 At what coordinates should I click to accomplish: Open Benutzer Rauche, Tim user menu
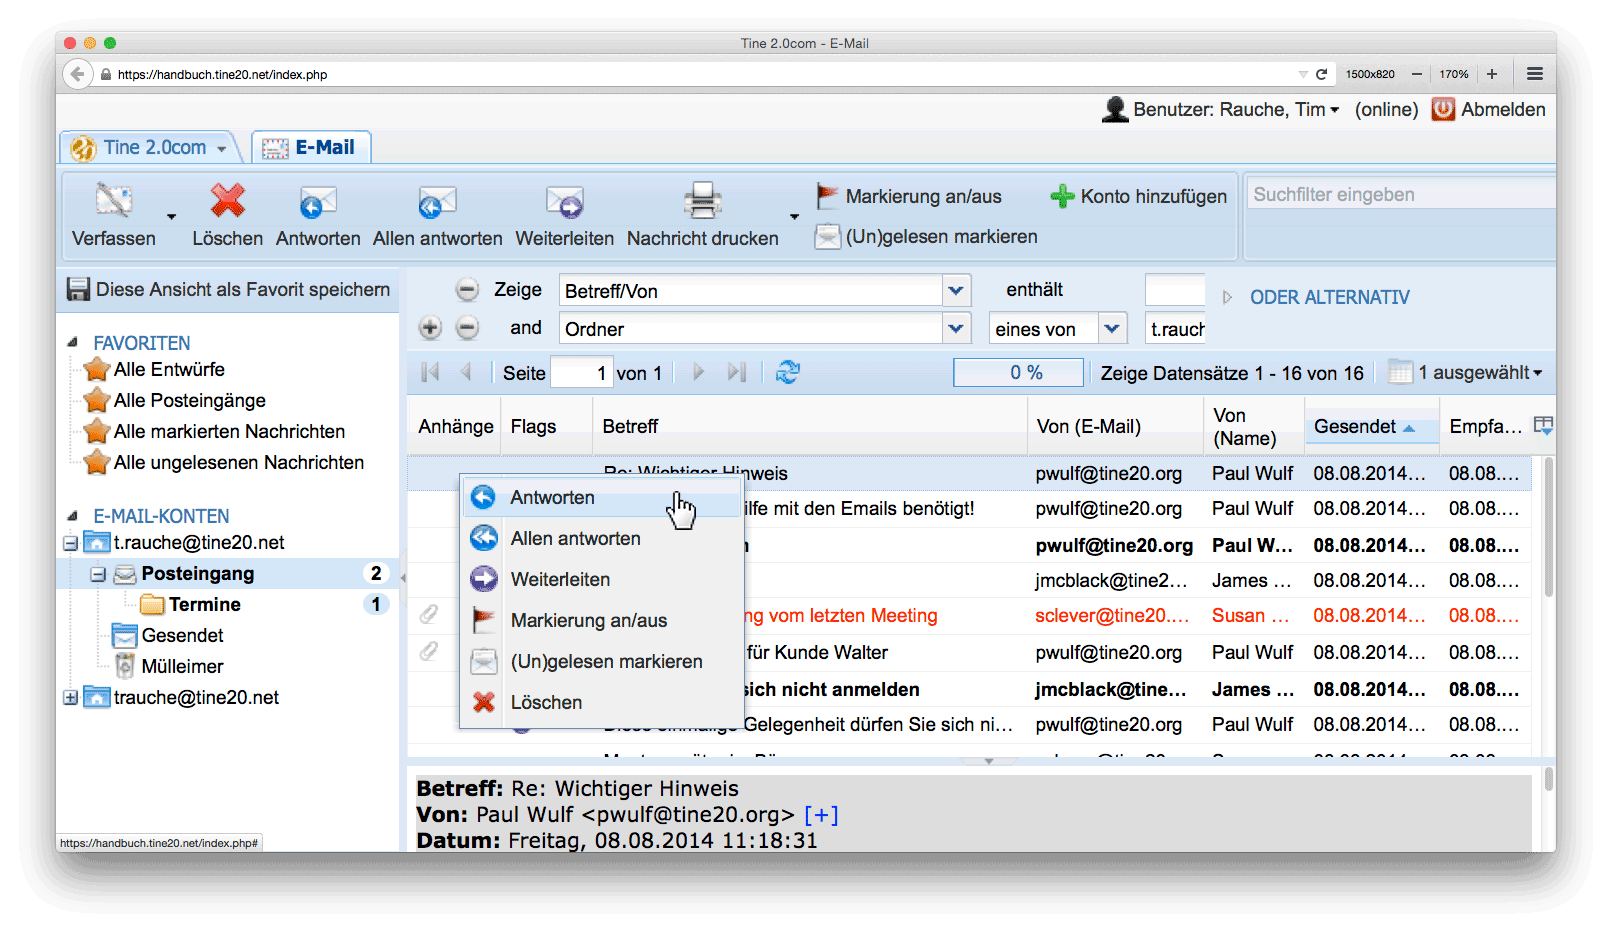click(1222, 110)
